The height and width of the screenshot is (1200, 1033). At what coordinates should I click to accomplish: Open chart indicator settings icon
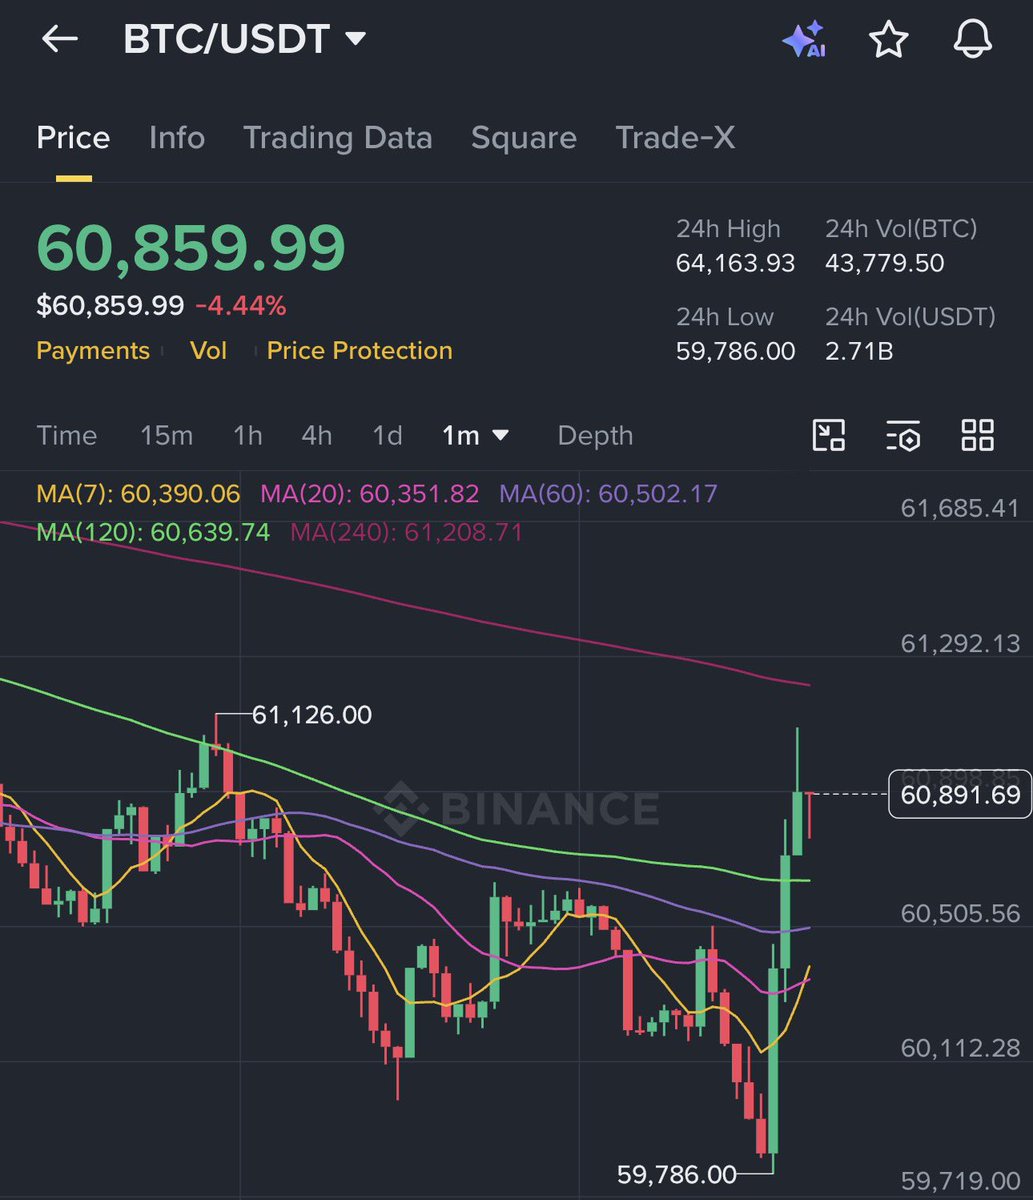pyautogui.click(x=903, y=435)
